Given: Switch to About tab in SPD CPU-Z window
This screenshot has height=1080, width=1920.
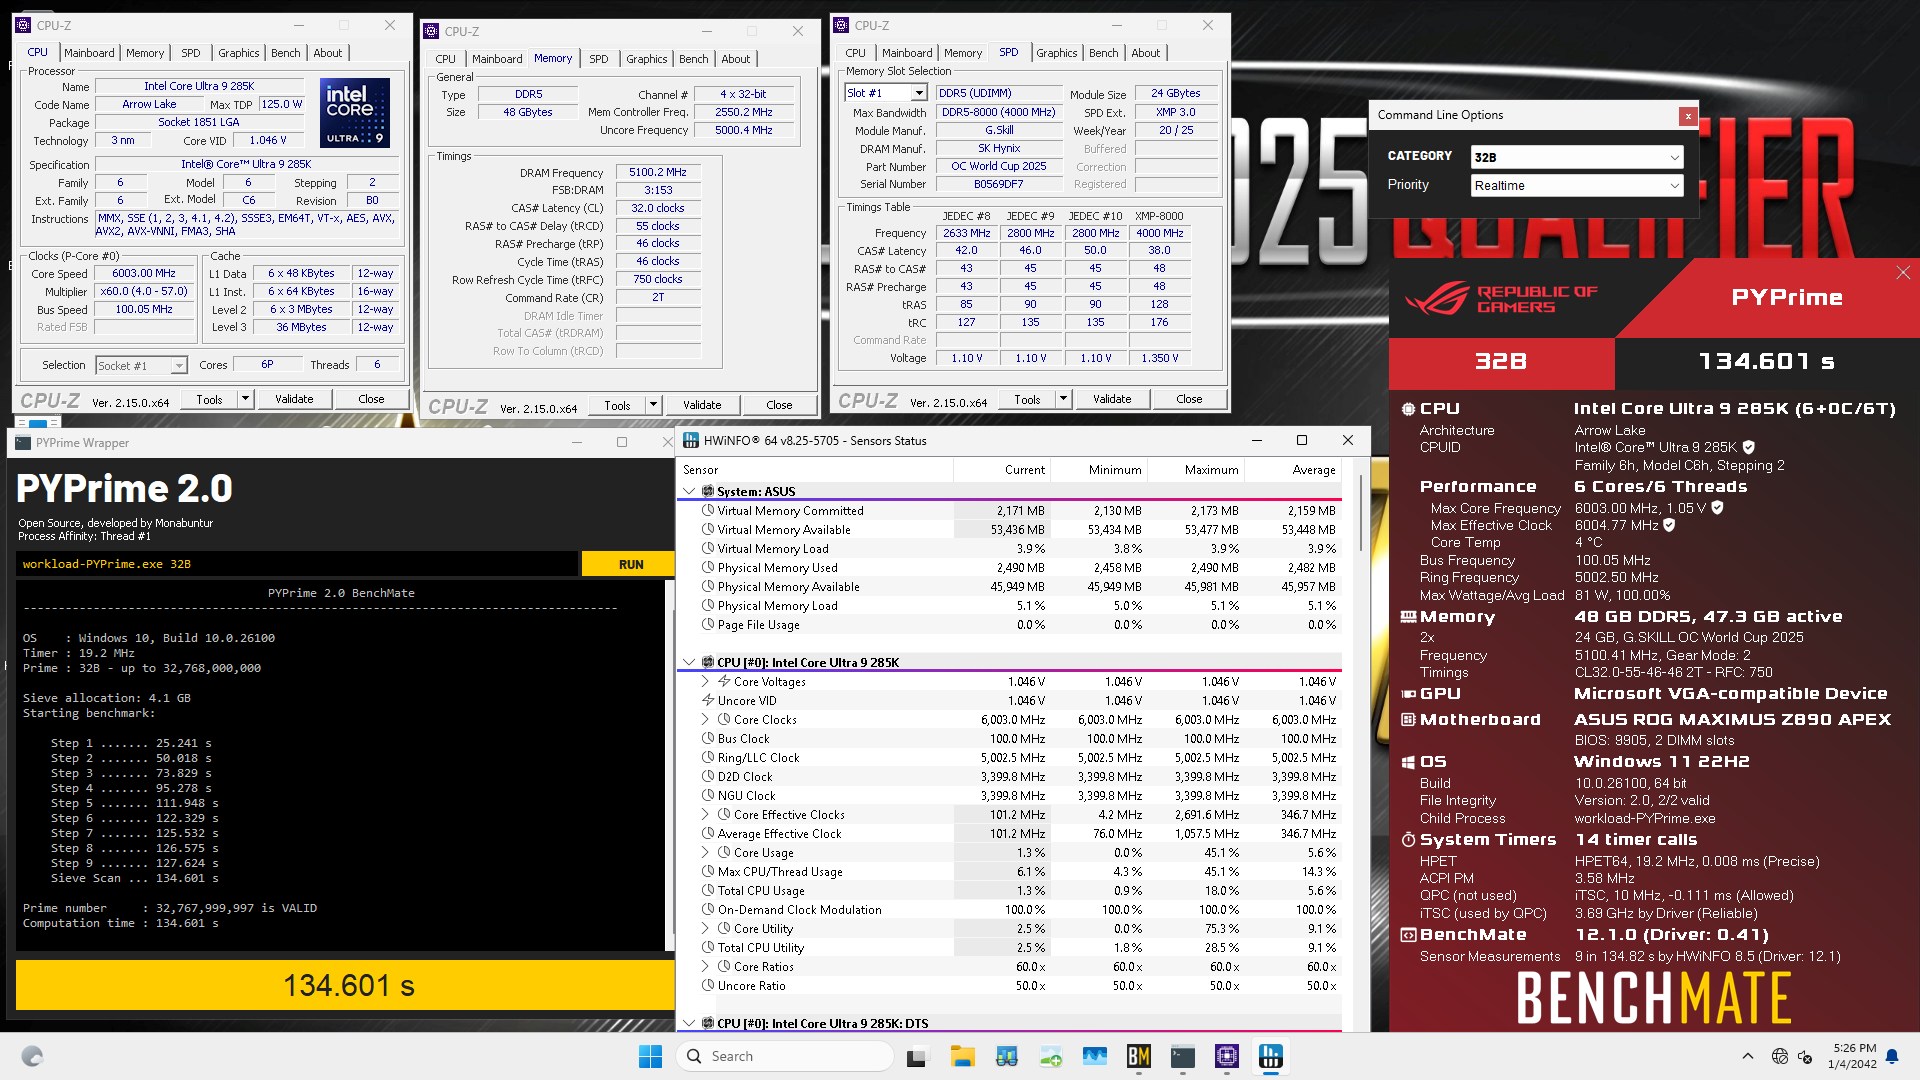Looking at the screenshot, I should tap(1146, 53).
